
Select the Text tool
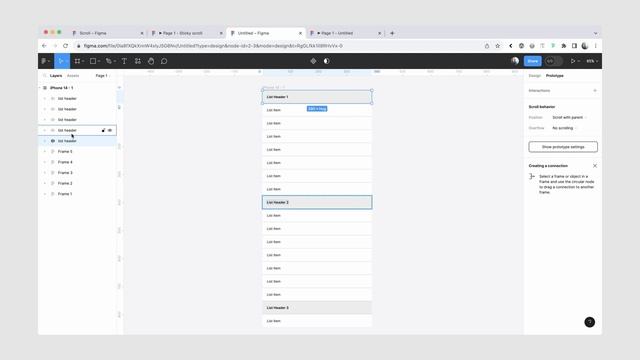[x=124, y=61]
